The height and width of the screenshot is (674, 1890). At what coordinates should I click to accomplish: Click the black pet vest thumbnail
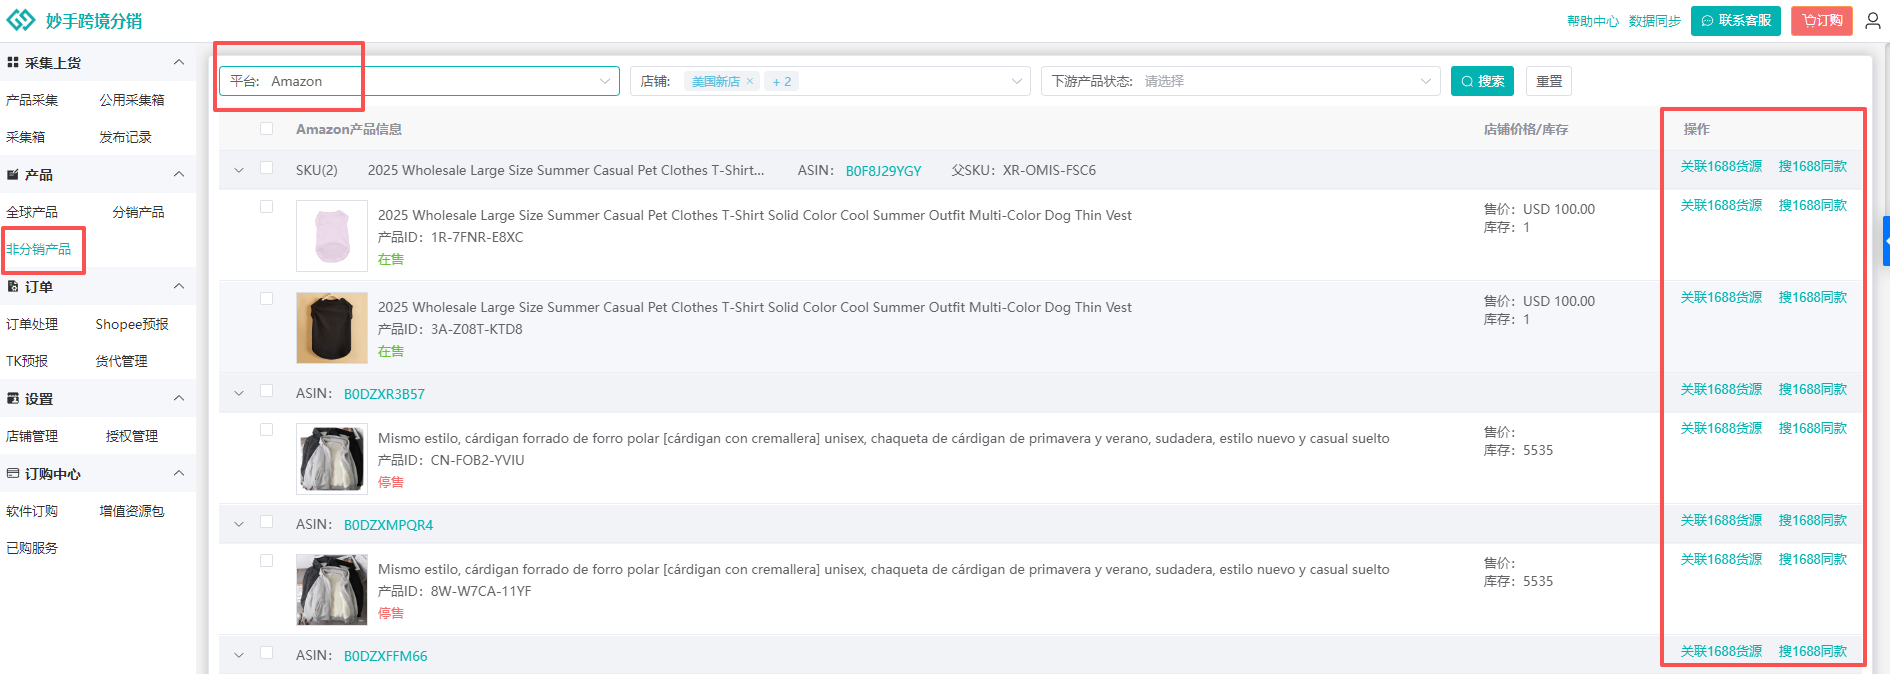[332, 328]
